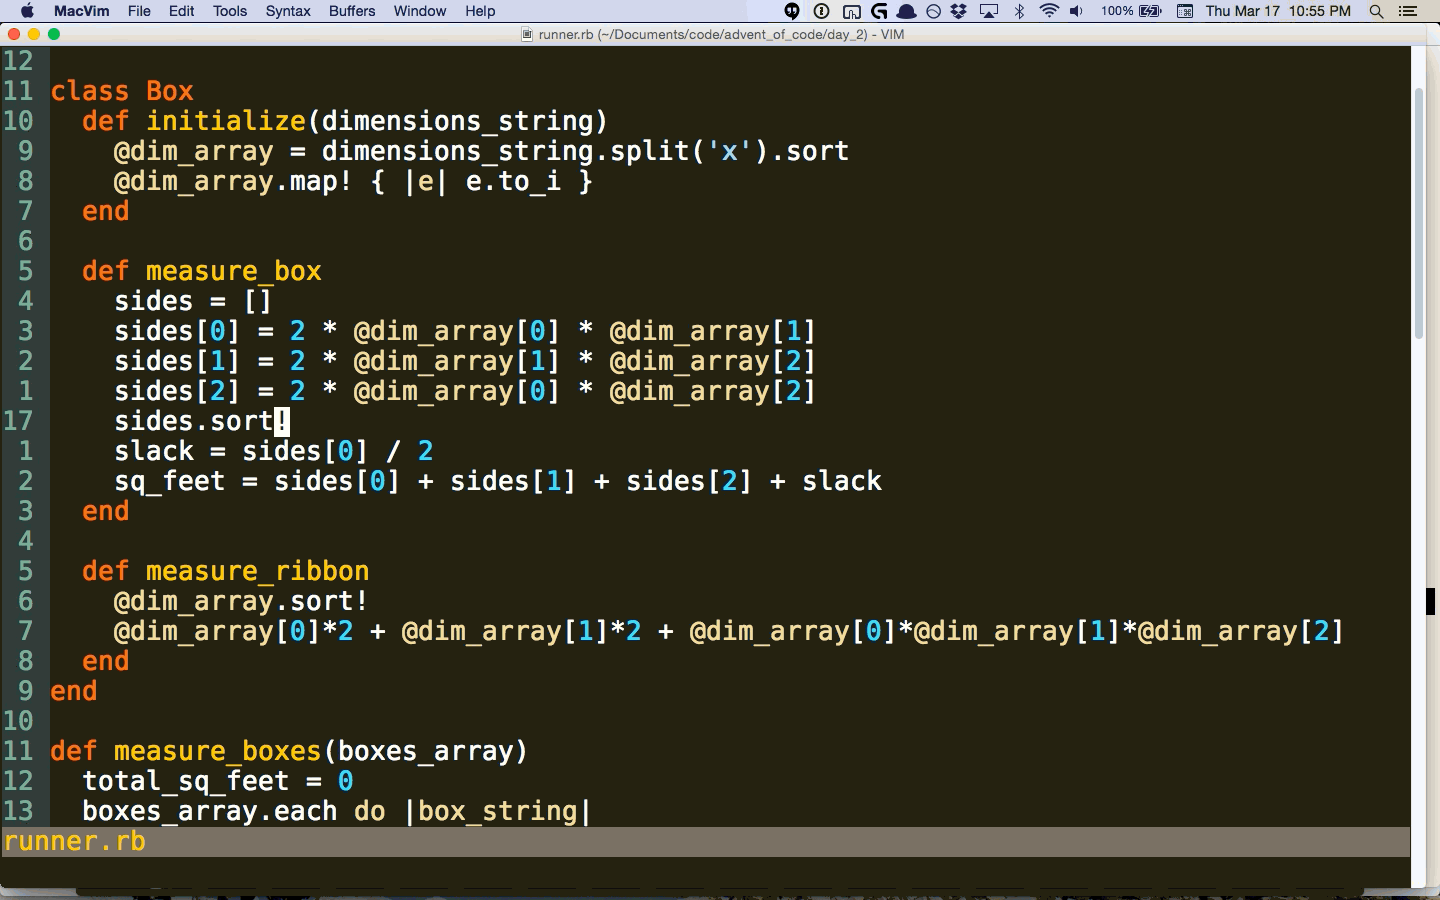Open the Apple menu

[27, 11]
